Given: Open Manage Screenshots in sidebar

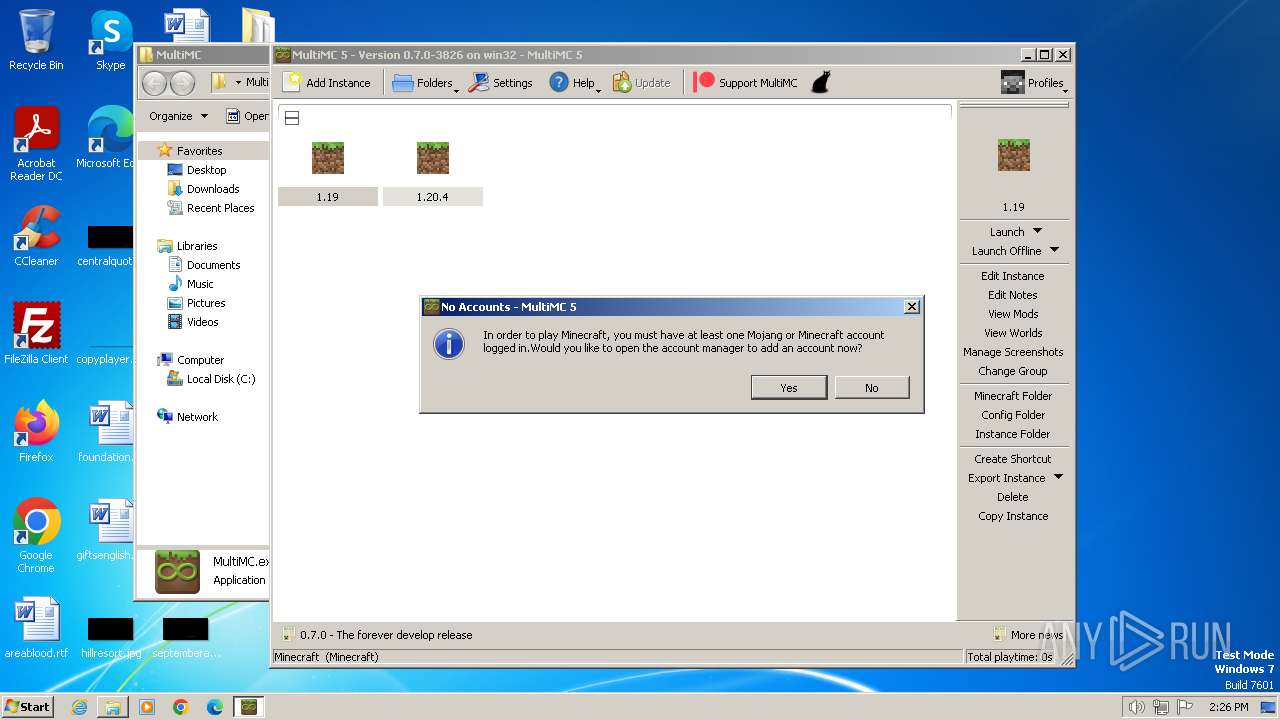Looking at the screenshot, I should click(1012, 352).
